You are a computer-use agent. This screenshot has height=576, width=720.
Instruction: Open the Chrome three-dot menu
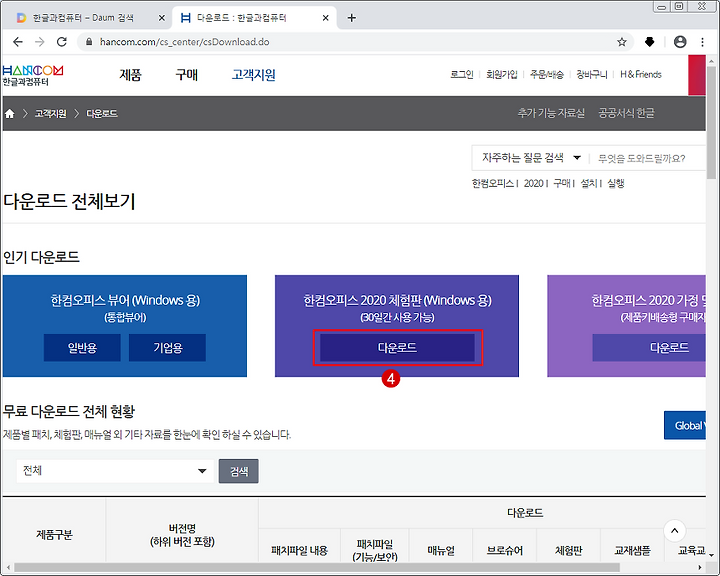(x=703, y=42)
